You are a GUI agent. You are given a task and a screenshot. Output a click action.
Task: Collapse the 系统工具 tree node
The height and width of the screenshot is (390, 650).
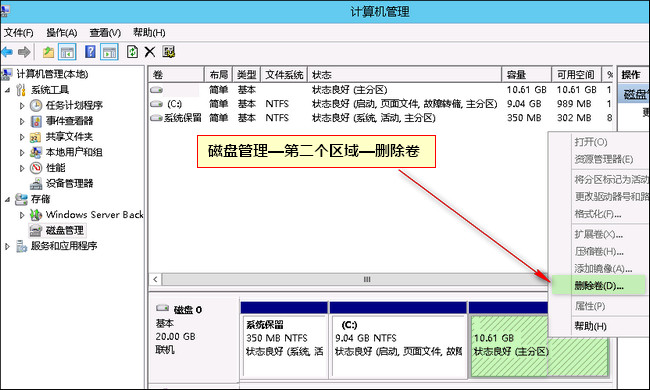click(x=7, y=90)
